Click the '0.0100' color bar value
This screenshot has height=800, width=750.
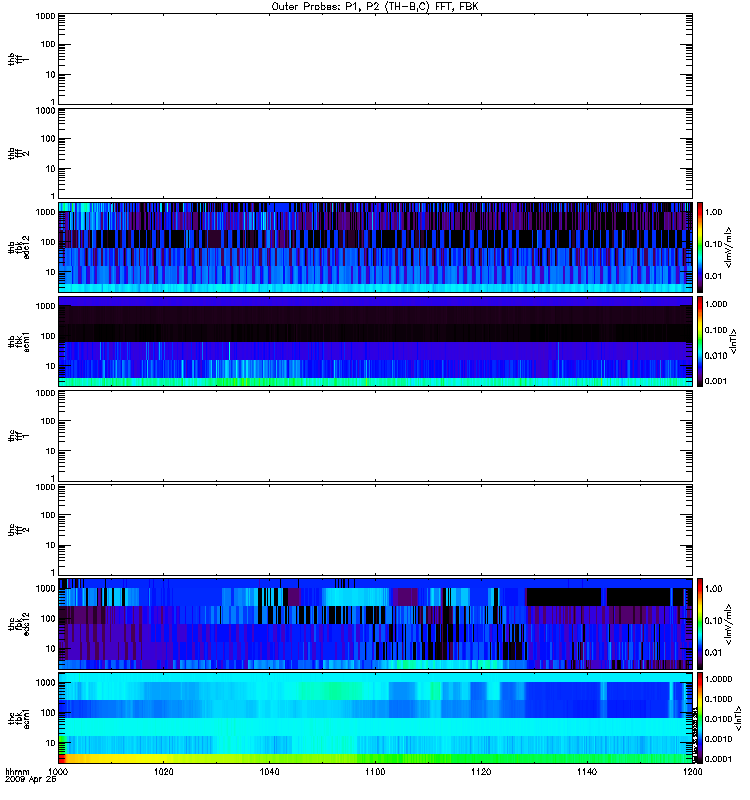point(718,719)
